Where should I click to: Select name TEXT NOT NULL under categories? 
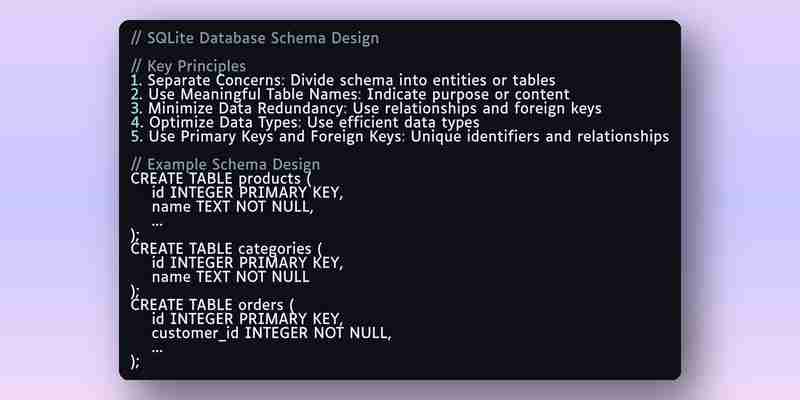[x=231, y=277]
